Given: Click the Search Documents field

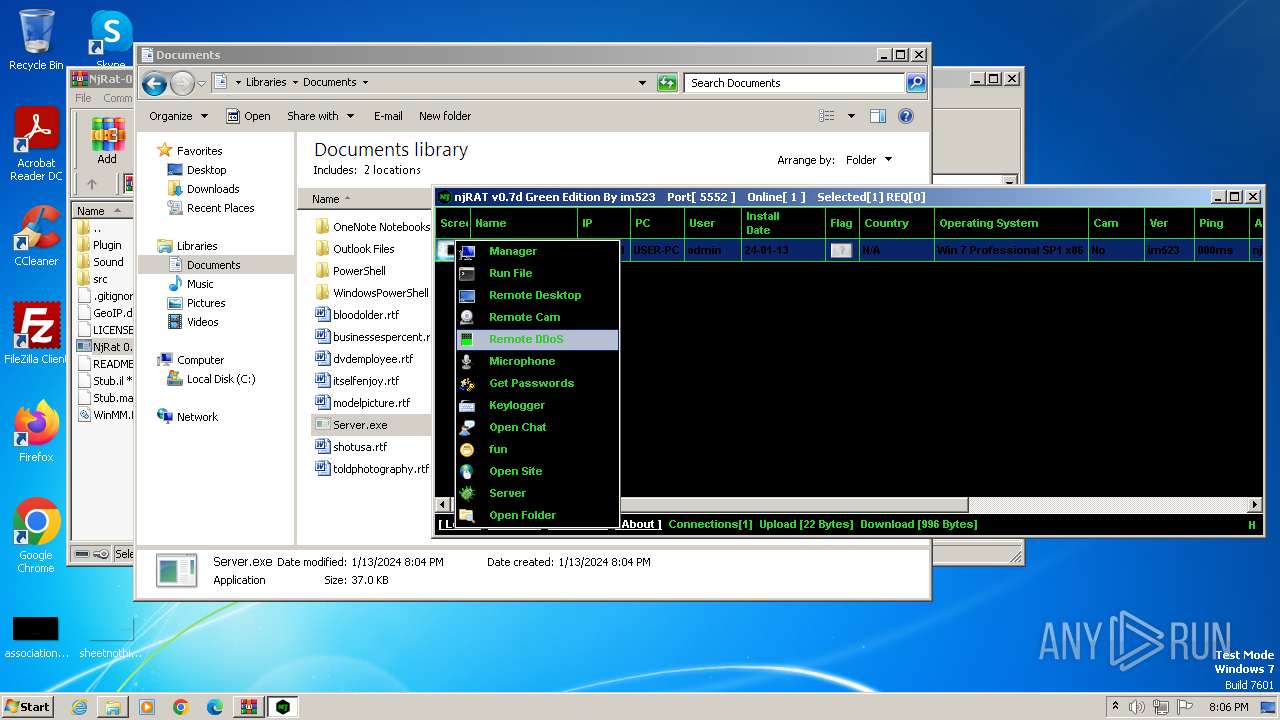Looking at the screenshot, I should coord(795,83).
